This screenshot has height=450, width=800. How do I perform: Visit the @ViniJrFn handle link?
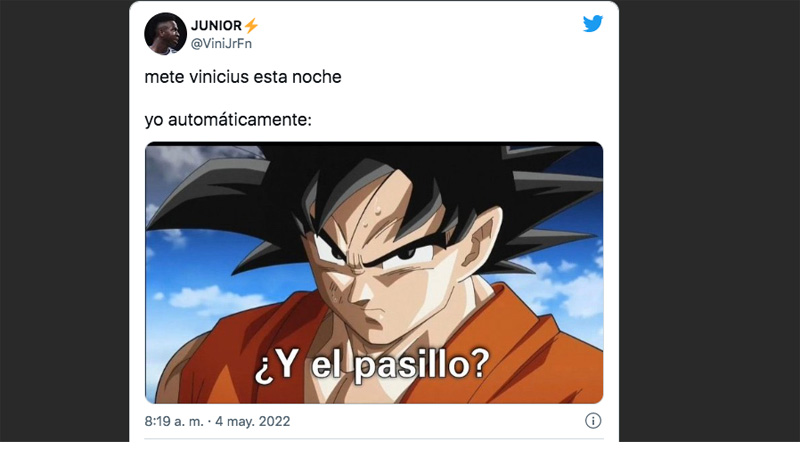[x=221, y=44]
